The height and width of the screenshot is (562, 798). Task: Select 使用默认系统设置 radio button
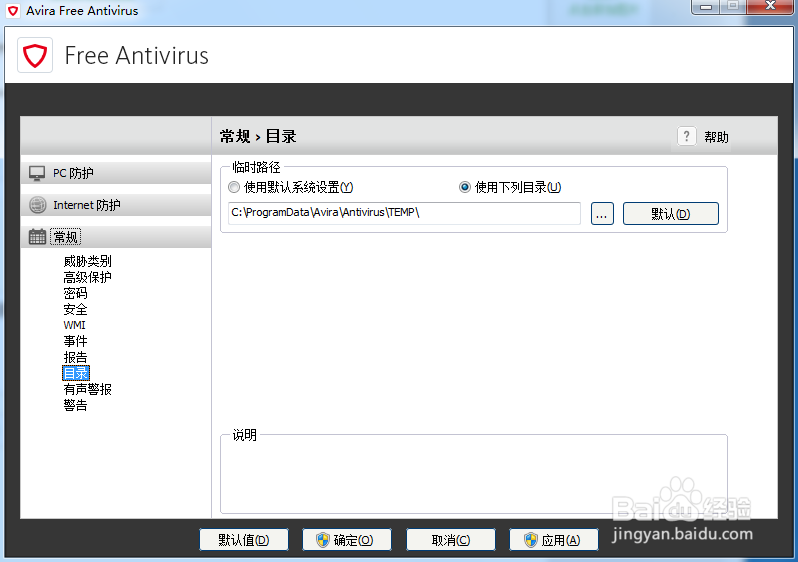click(x=234, y=187)
